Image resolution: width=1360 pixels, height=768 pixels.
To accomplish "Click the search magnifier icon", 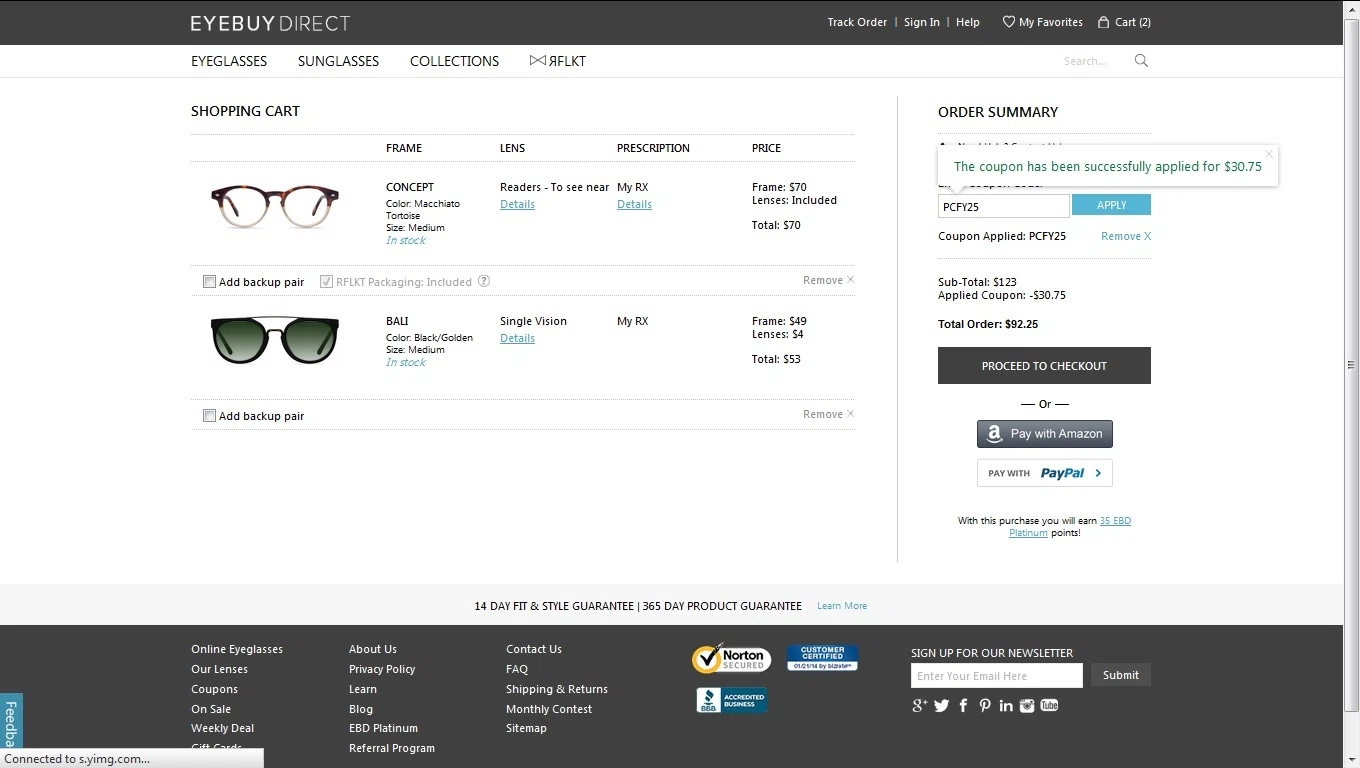I will [1141, 61].
